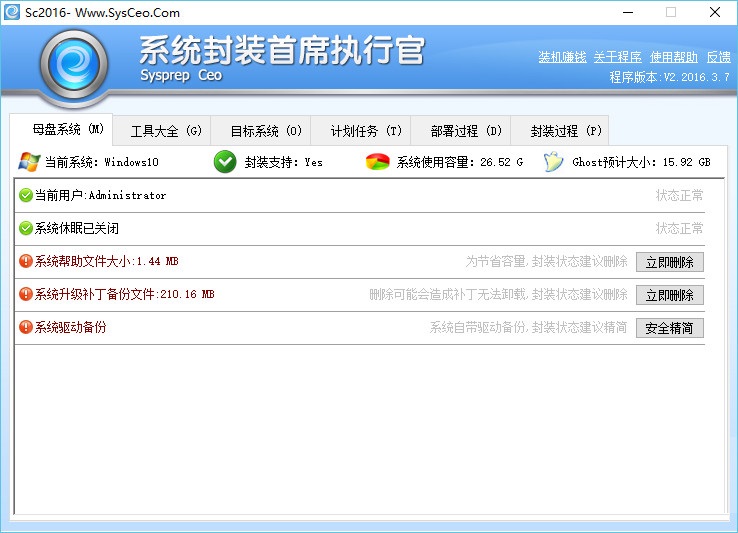This screenshot has width=738, height=533.
Task: Open the 工具大全 (G) tab
Action: coord(162,131)
